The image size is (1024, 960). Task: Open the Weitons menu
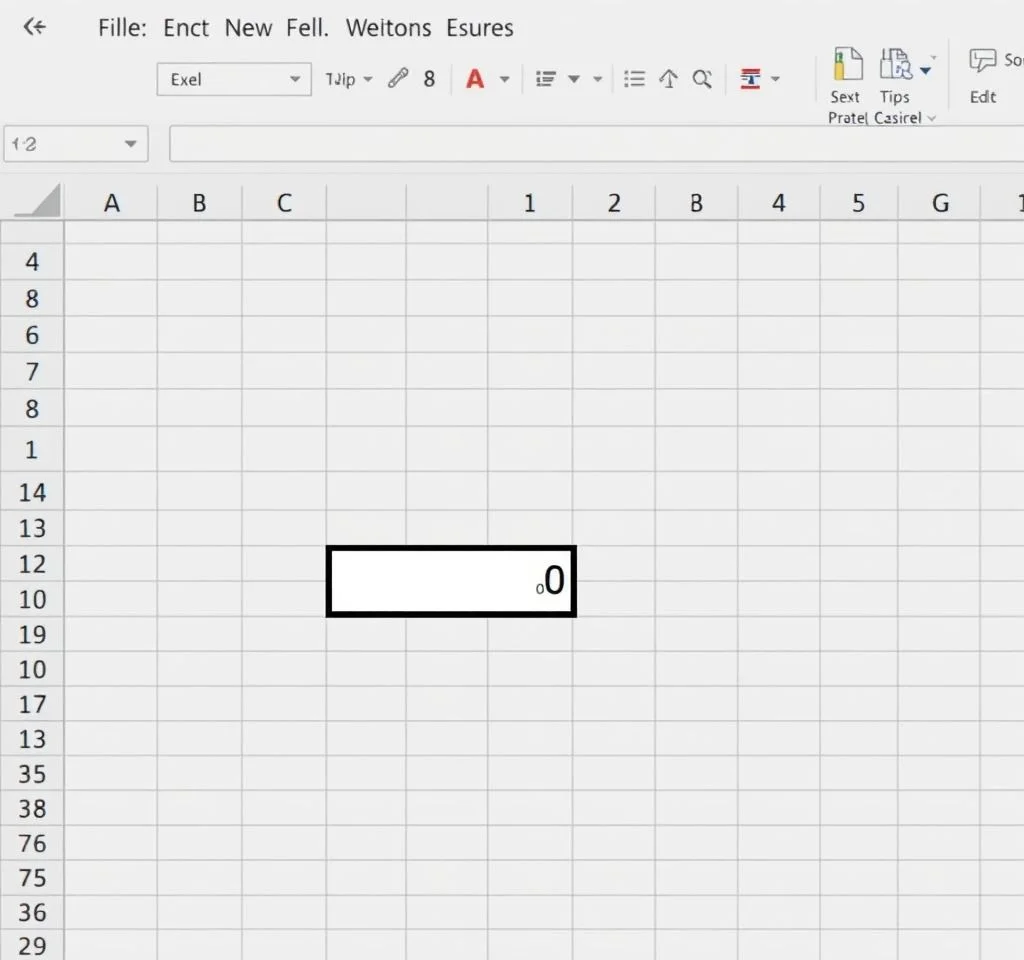[387, 28]
